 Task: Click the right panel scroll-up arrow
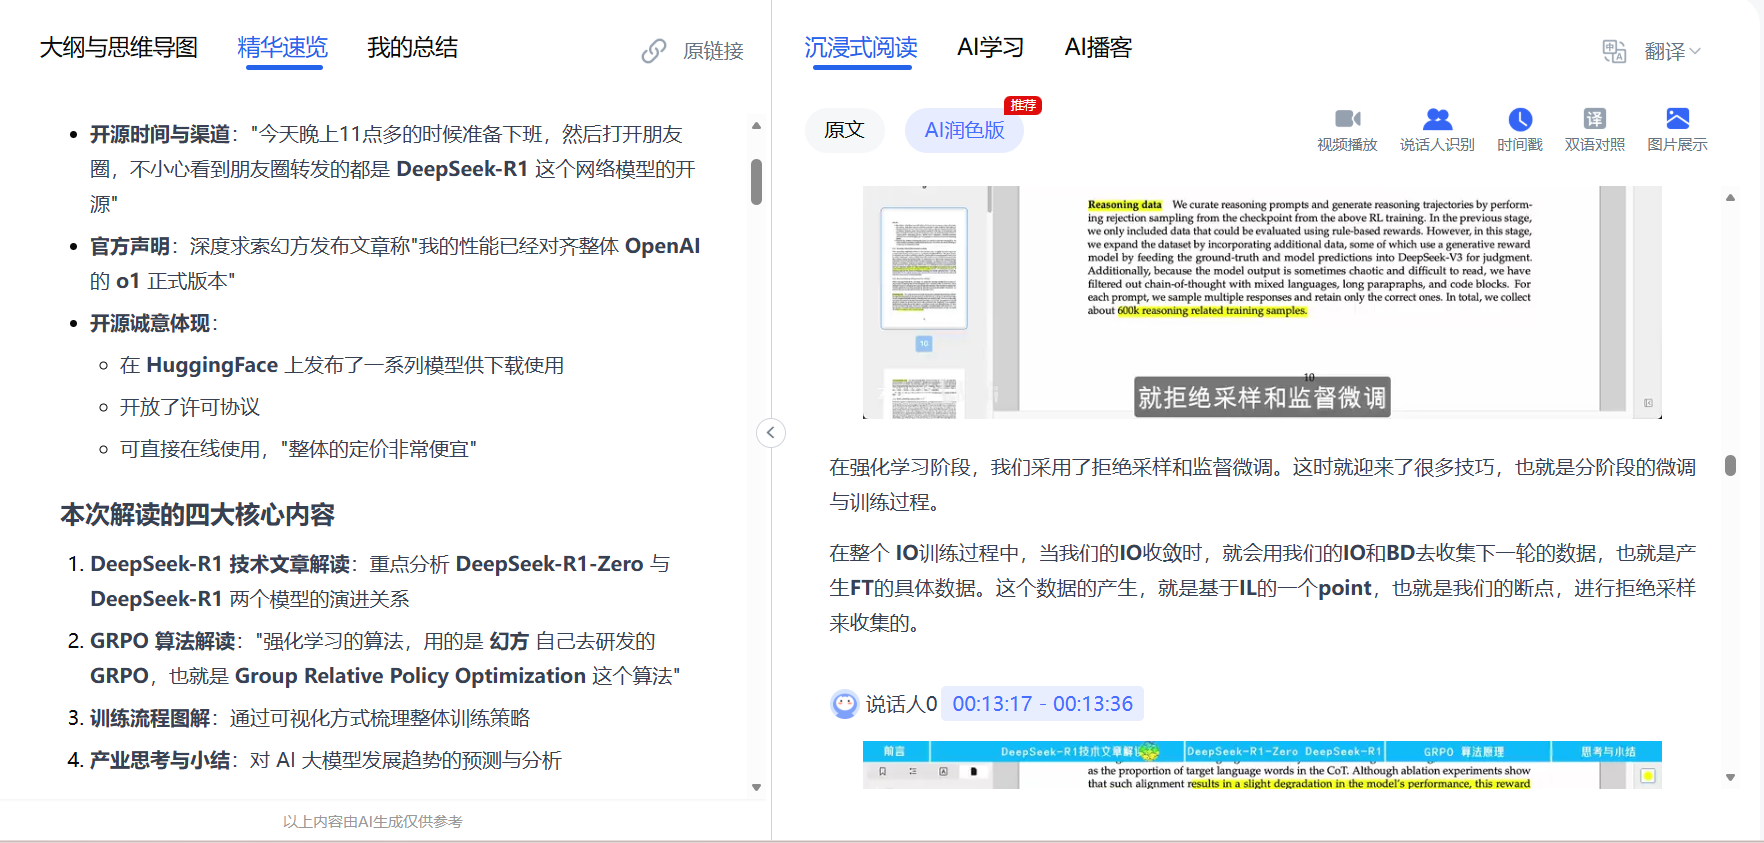tap(1730, 198)
